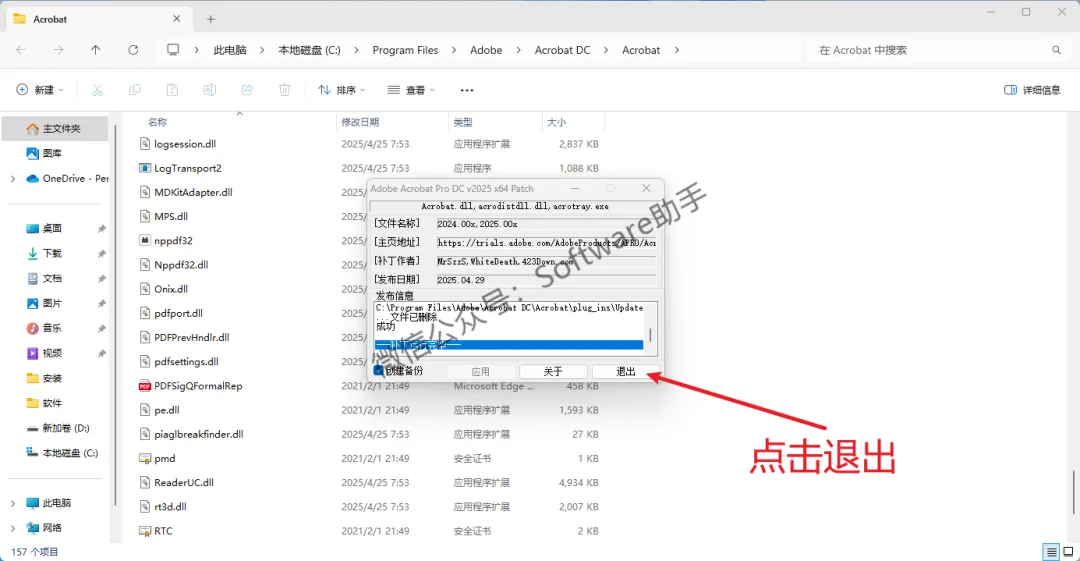The width and height of the screenshot is (1080, 561).
Task: Open the 排序 (Sort) dropdown
Action: [342, 90]
